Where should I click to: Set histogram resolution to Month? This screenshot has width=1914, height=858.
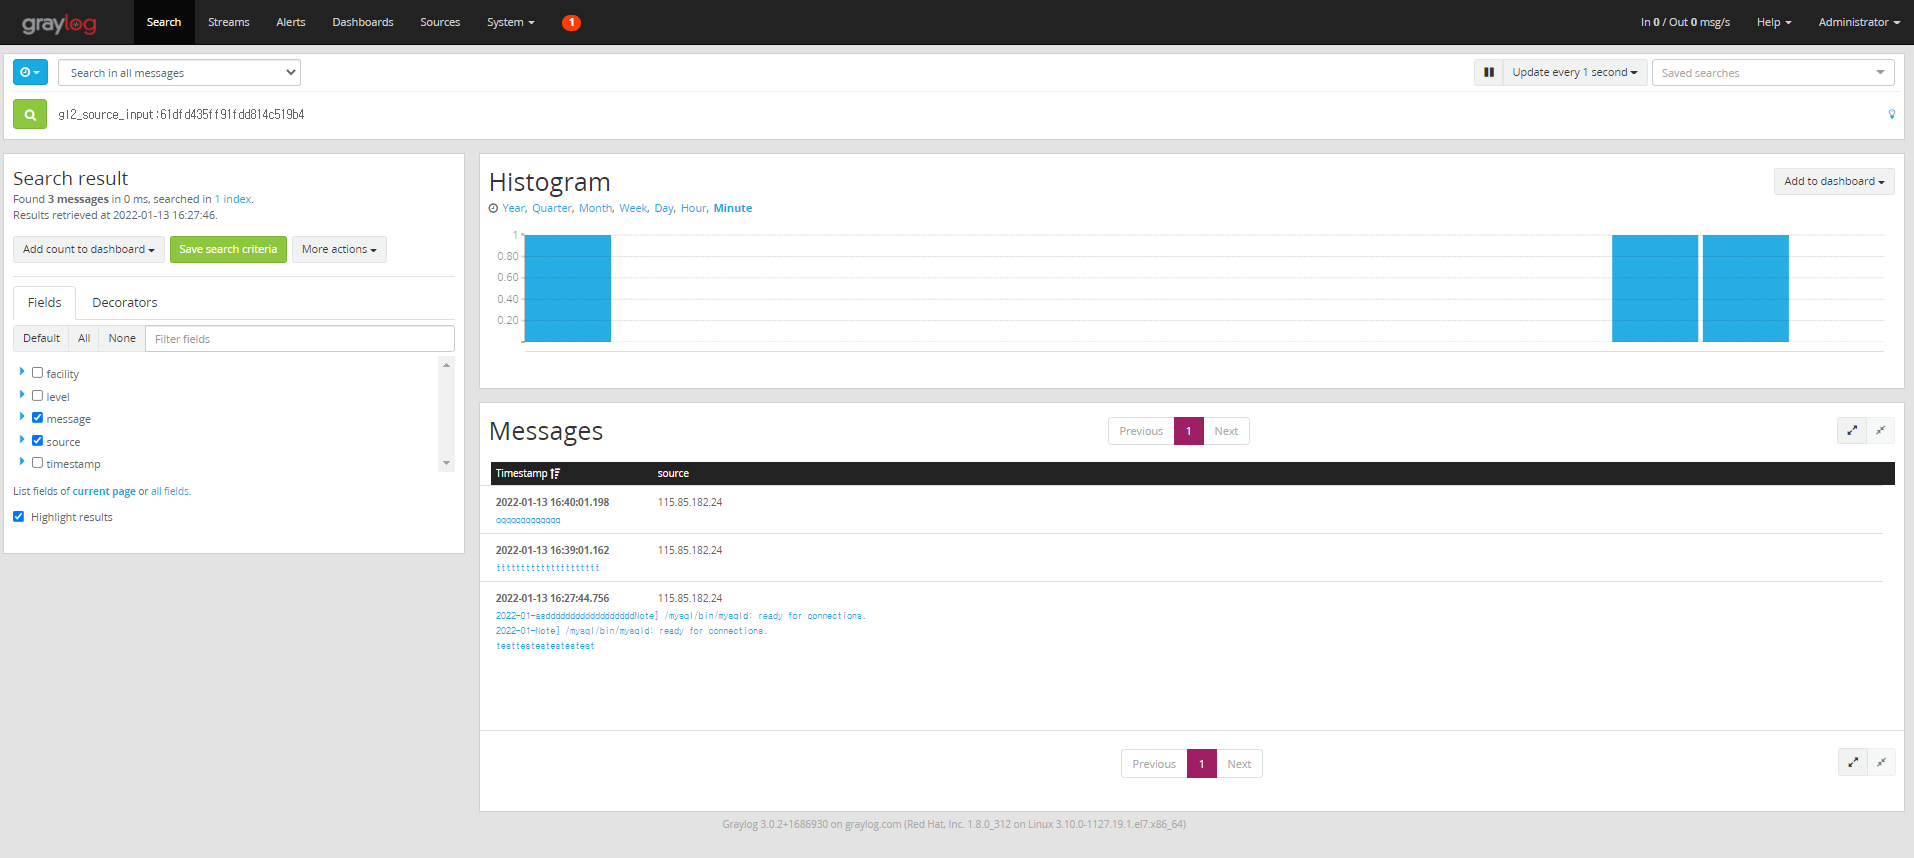pyautogui.click(x=595, y=208)
